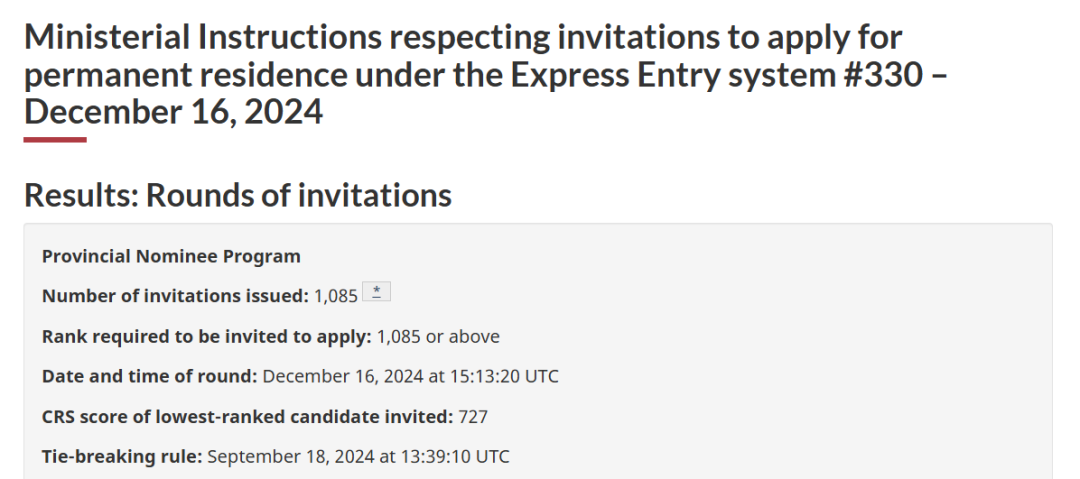
Task: Click 'CRS score of lowest-ranked candidate invited' label
Action: [248, 416]
